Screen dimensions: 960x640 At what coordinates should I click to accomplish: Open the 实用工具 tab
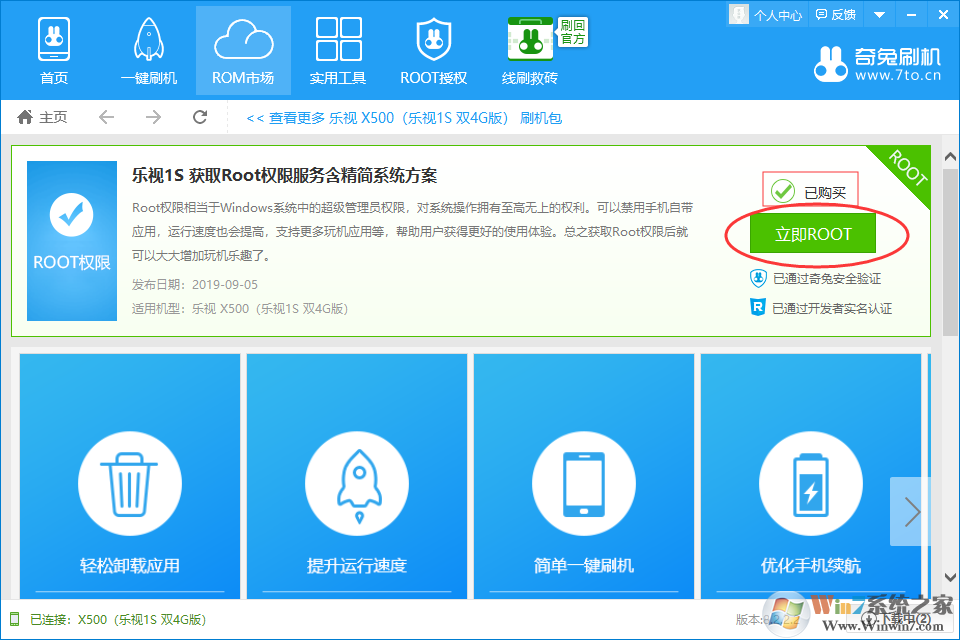coord(338,52)
